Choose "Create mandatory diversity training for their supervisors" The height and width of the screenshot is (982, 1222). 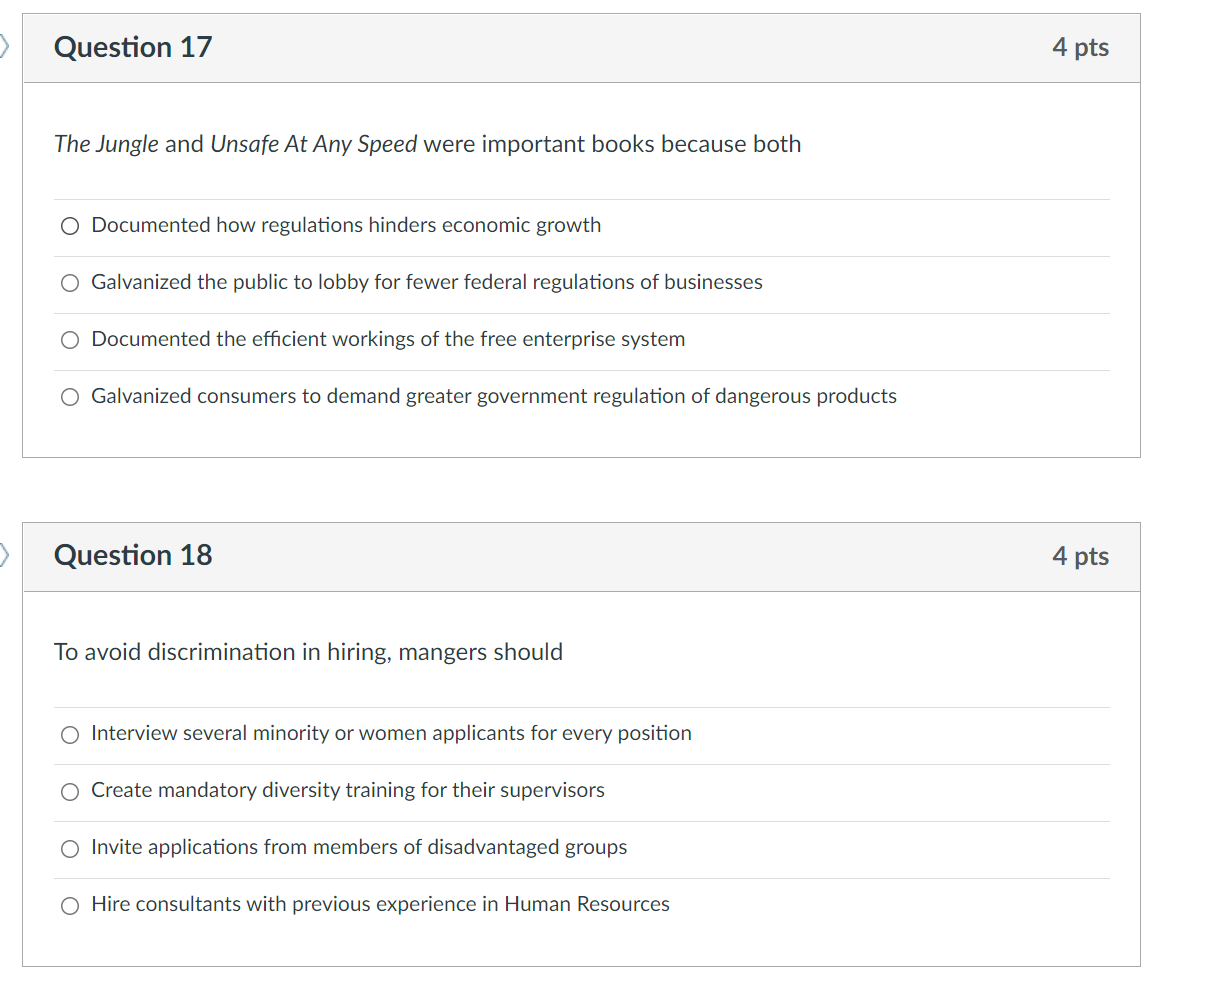click(x=348, y=790)
